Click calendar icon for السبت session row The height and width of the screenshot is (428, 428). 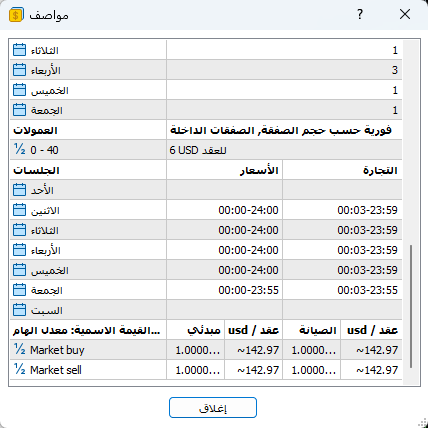click(x=19, y=310)
